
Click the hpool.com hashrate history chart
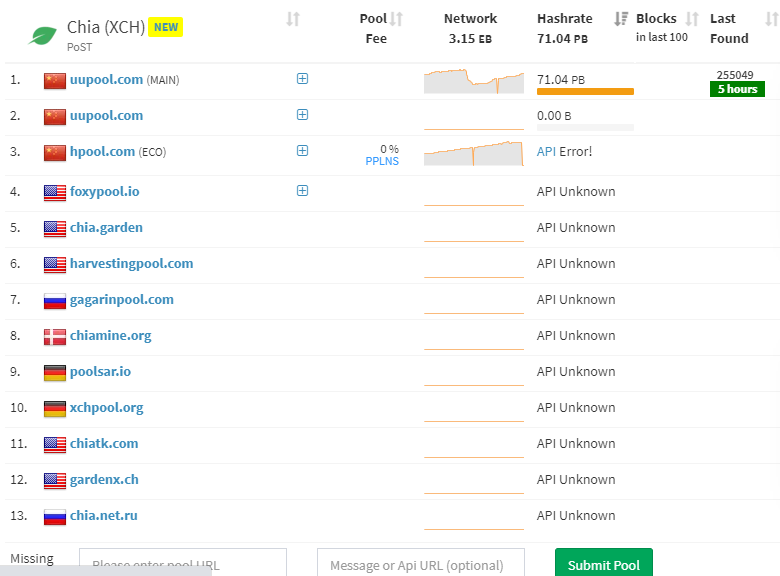click(474, 153)
